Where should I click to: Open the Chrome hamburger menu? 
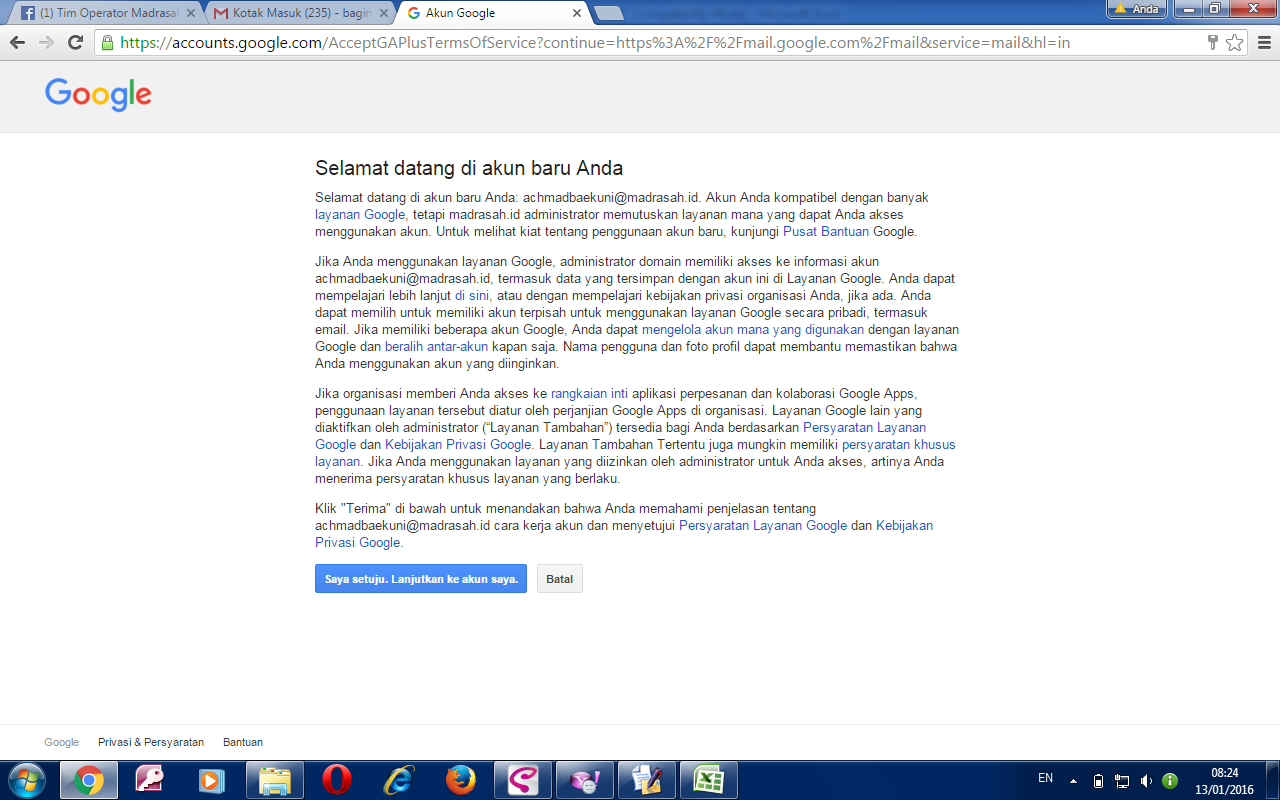(x=1263, y=43)
